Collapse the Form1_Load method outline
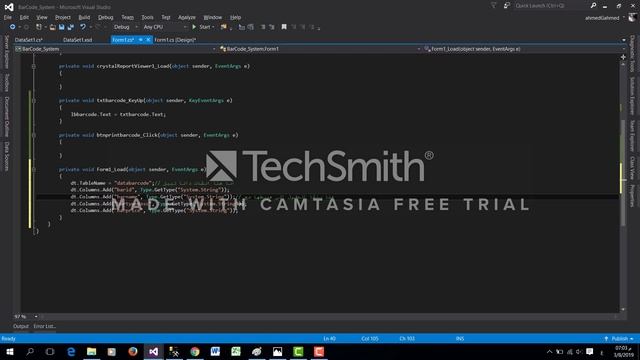Viewport: 640px width, 360px height. pos(34,169)
